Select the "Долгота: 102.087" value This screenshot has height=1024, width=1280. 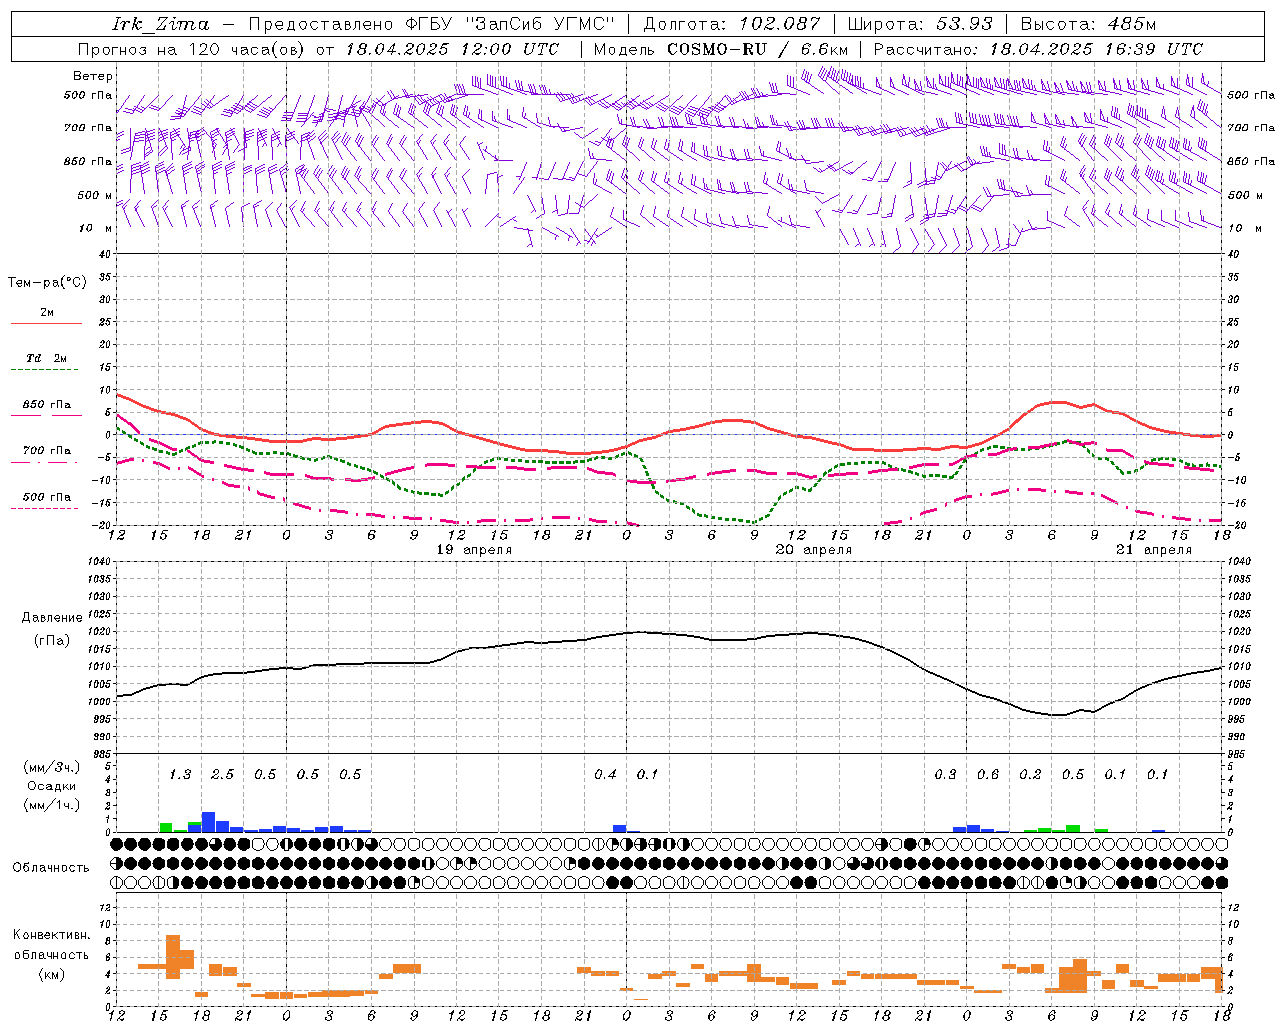coord(731,24)
